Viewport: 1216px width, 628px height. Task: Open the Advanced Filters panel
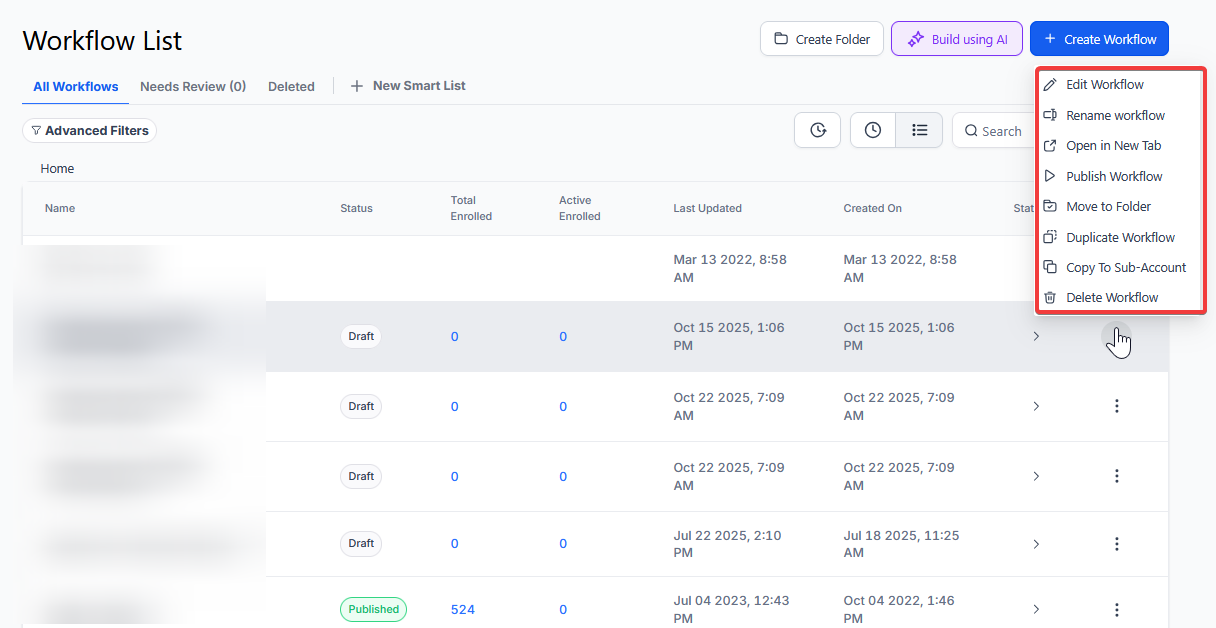point(89,130)
